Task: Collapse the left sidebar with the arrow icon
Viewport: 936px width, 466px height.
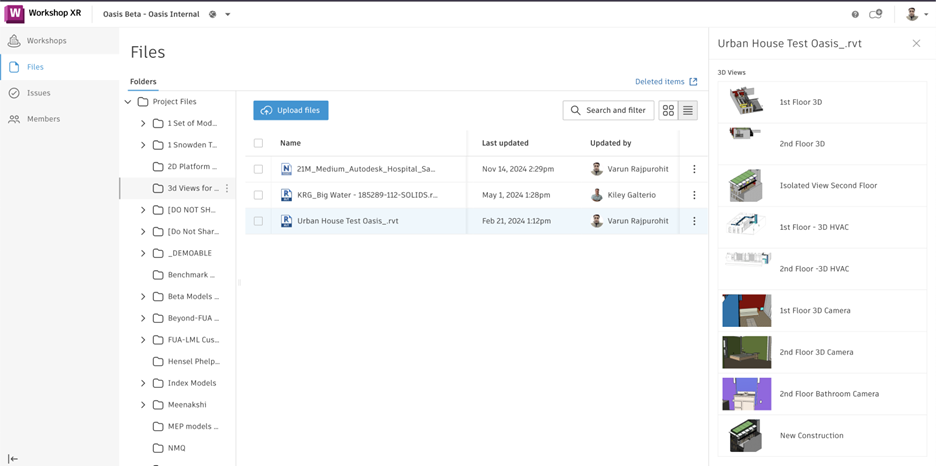Action: click(x=13, y=459)
